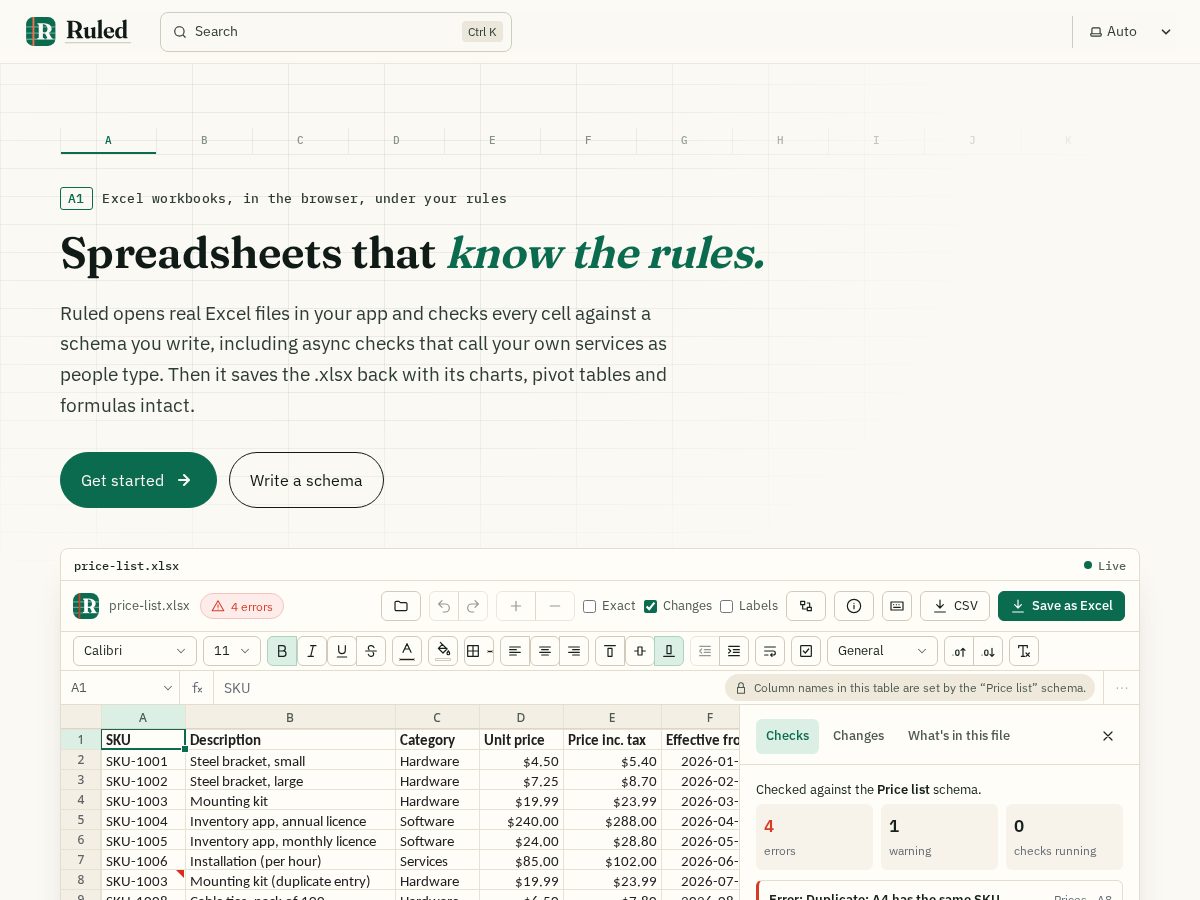Viewport: 1200px width, 900px height.
Task: Open the borders dropdown
Action: (479, 651)
